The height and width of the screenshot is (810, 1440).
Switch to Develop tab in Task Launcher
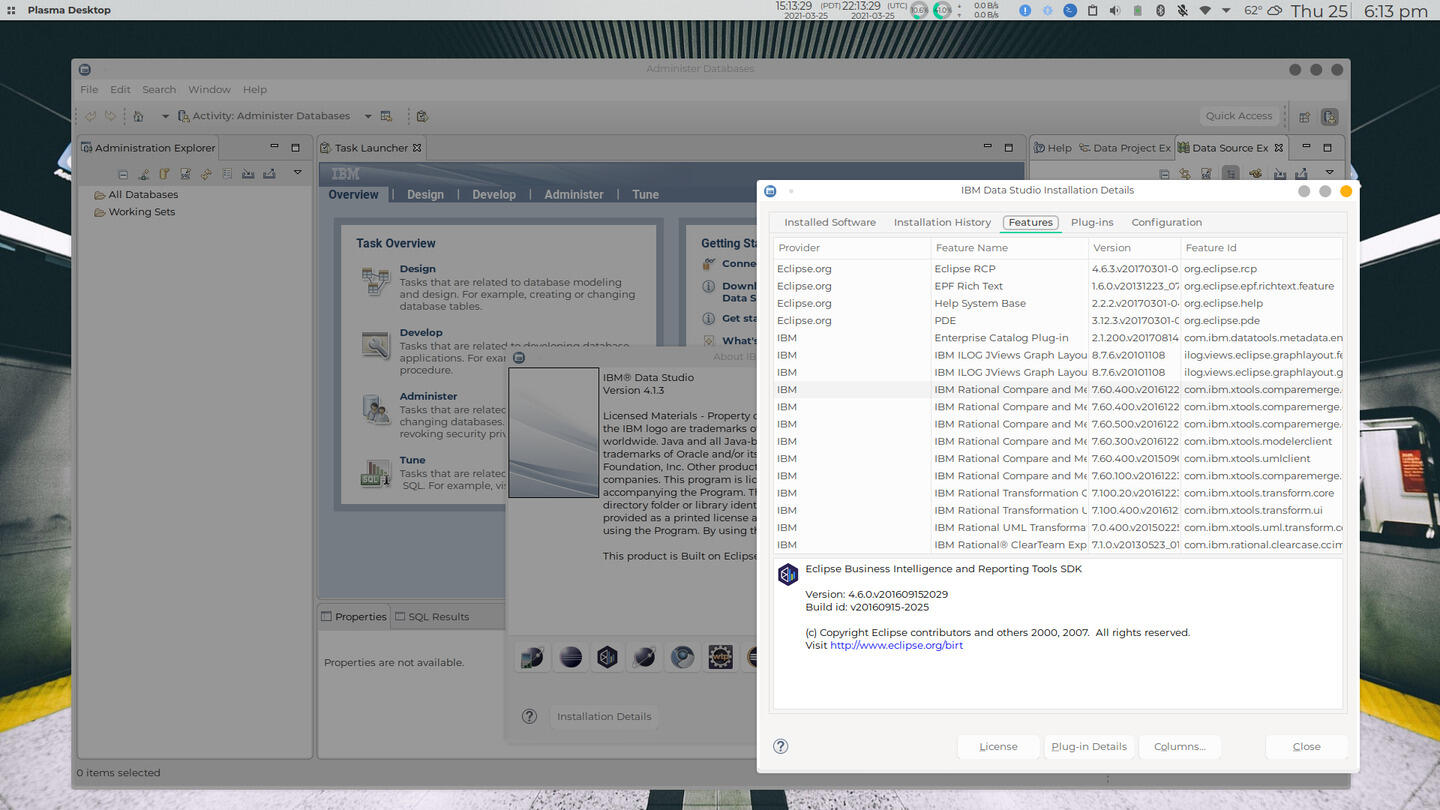[x=494, y=194]
